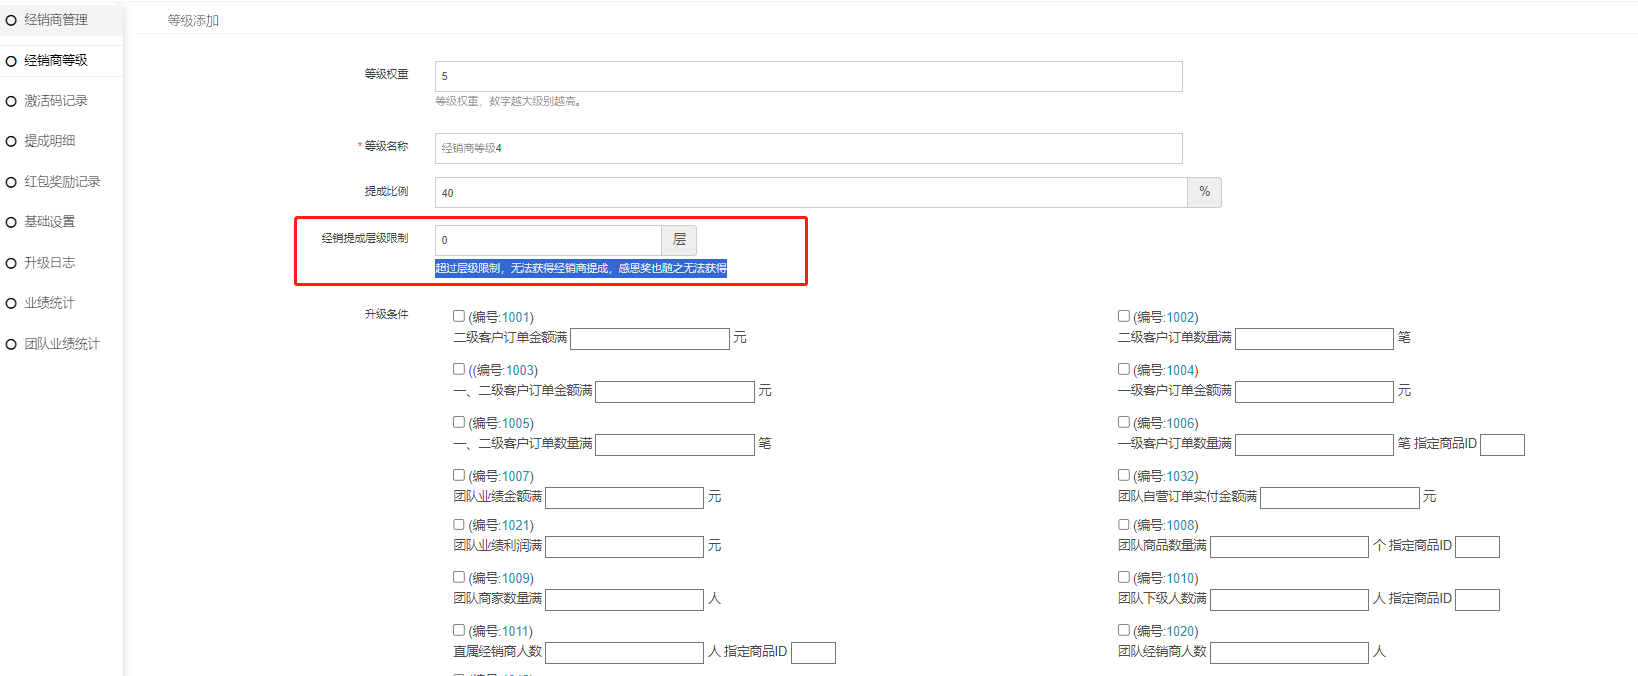Check the 编号:1001 upgrade condition checkbox
Image resolution: width=1638 pixels, height=676 pixels.
(x=459, y=316)
